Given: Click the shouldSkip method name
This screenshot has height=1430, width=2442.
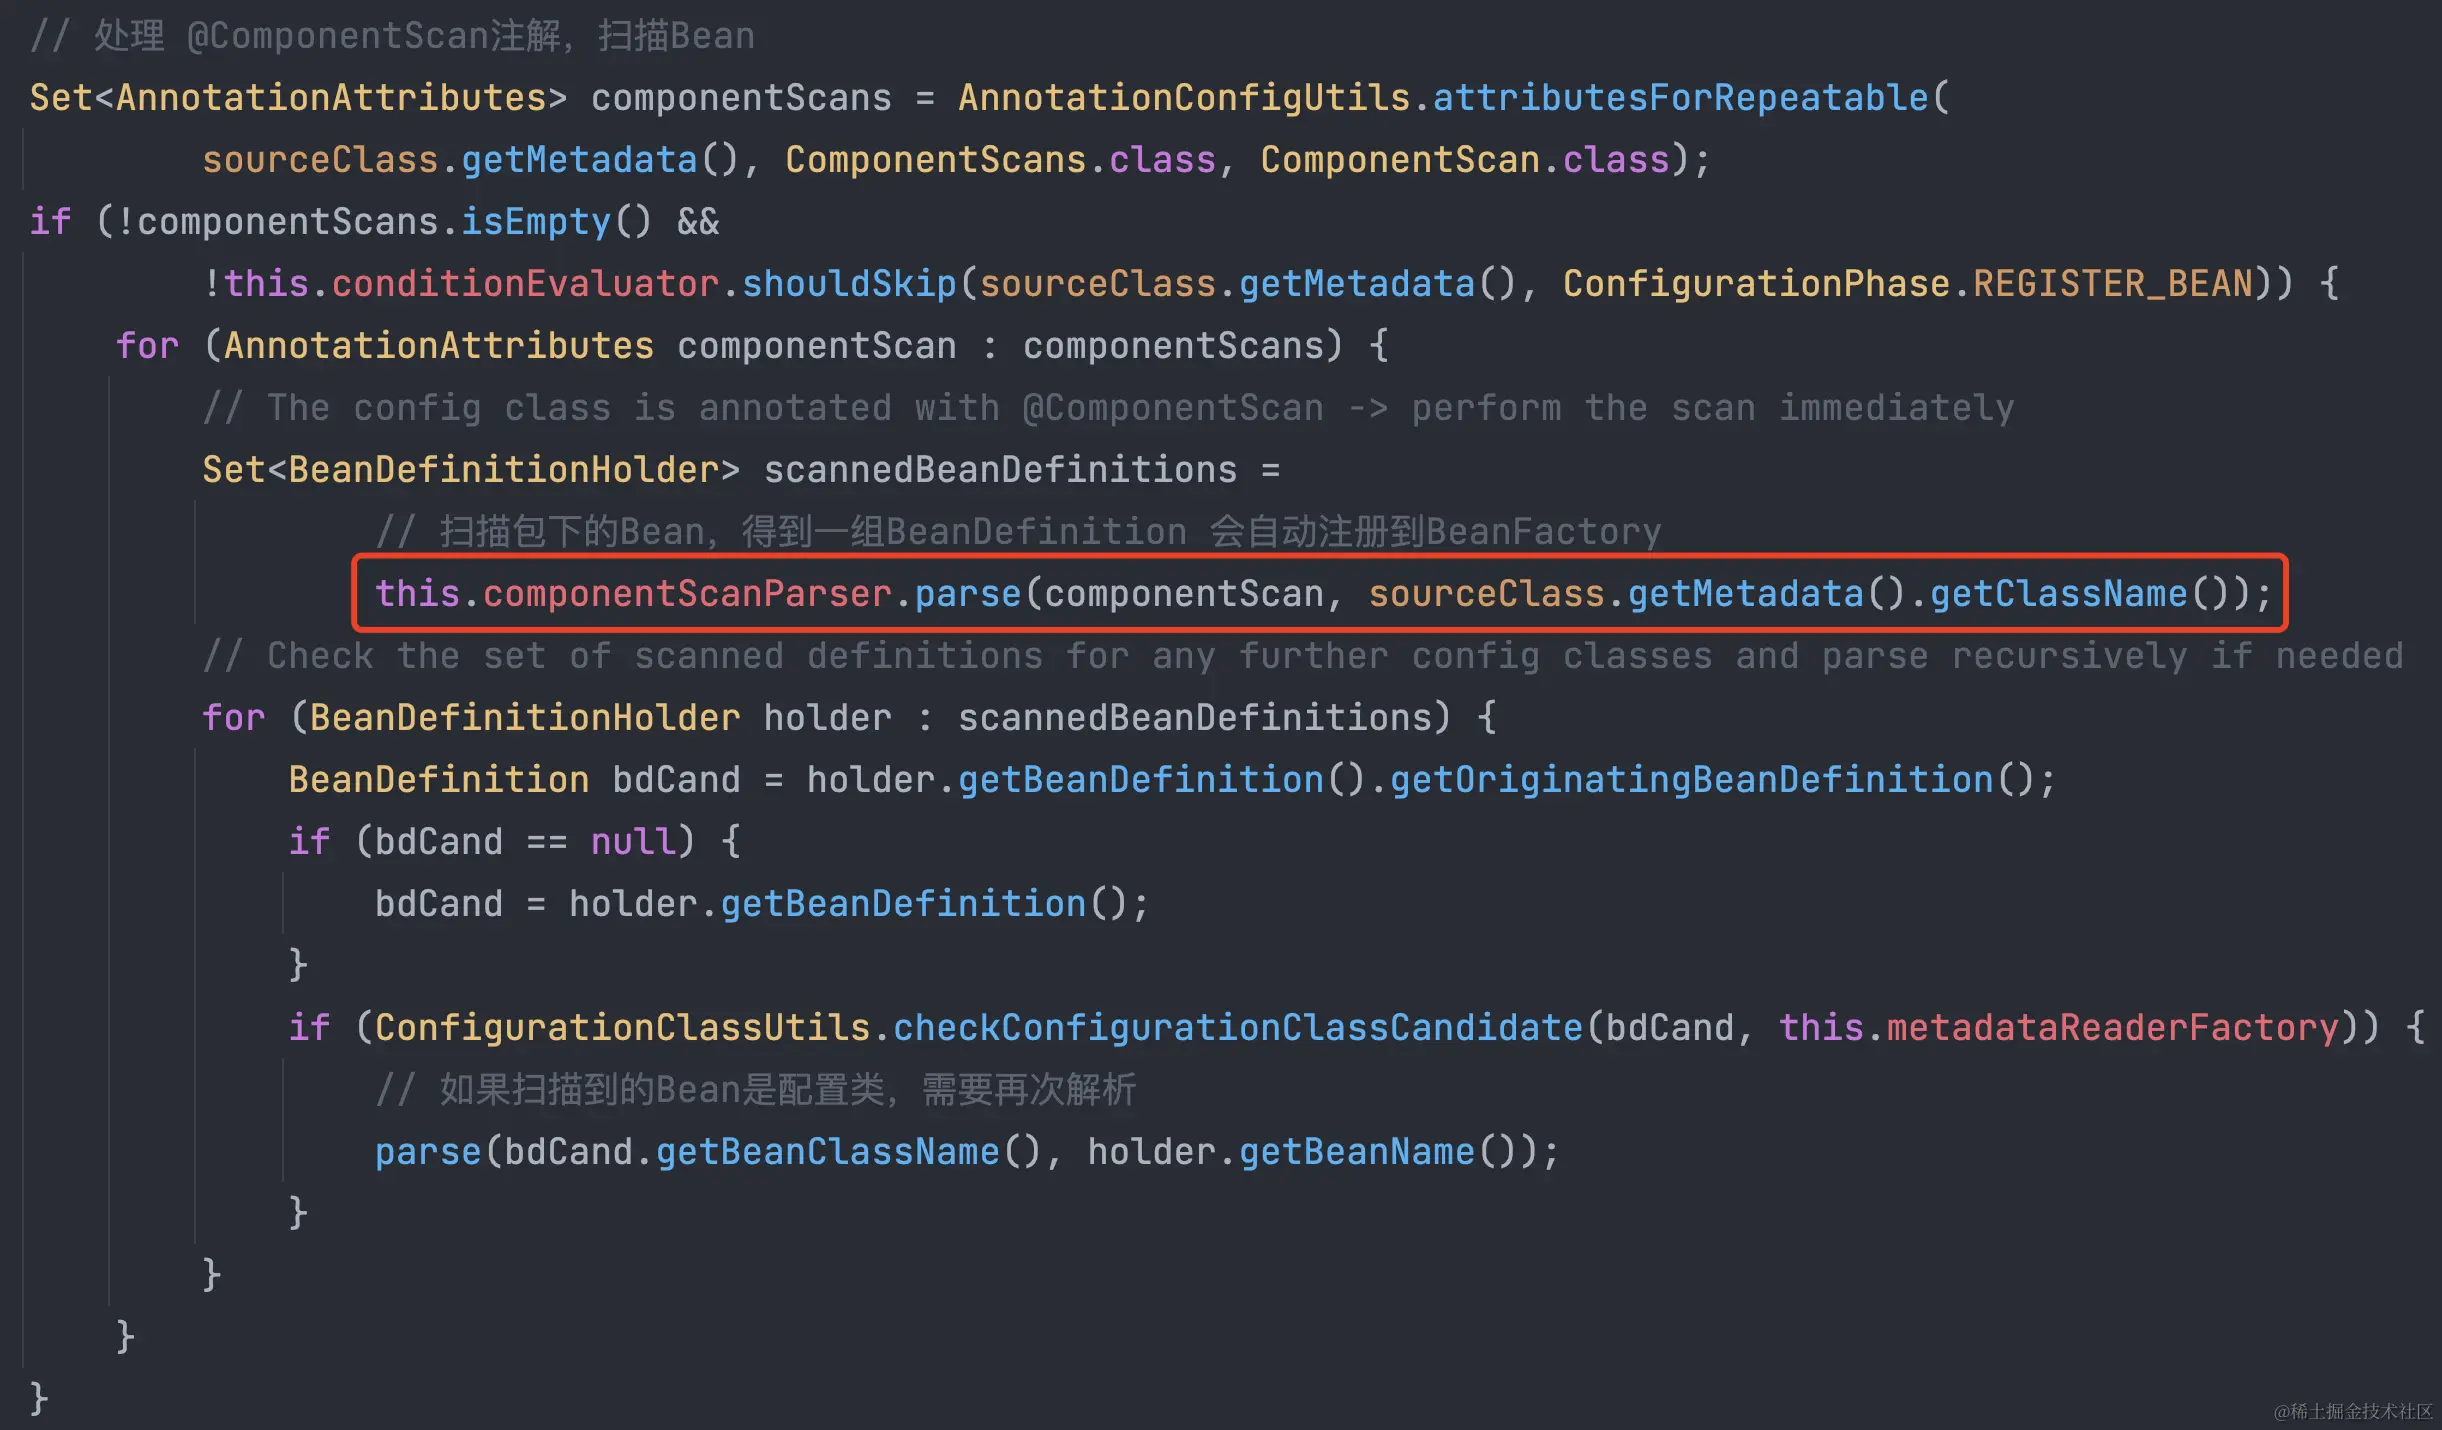Looking at the screenshot, I should point(849,284).
